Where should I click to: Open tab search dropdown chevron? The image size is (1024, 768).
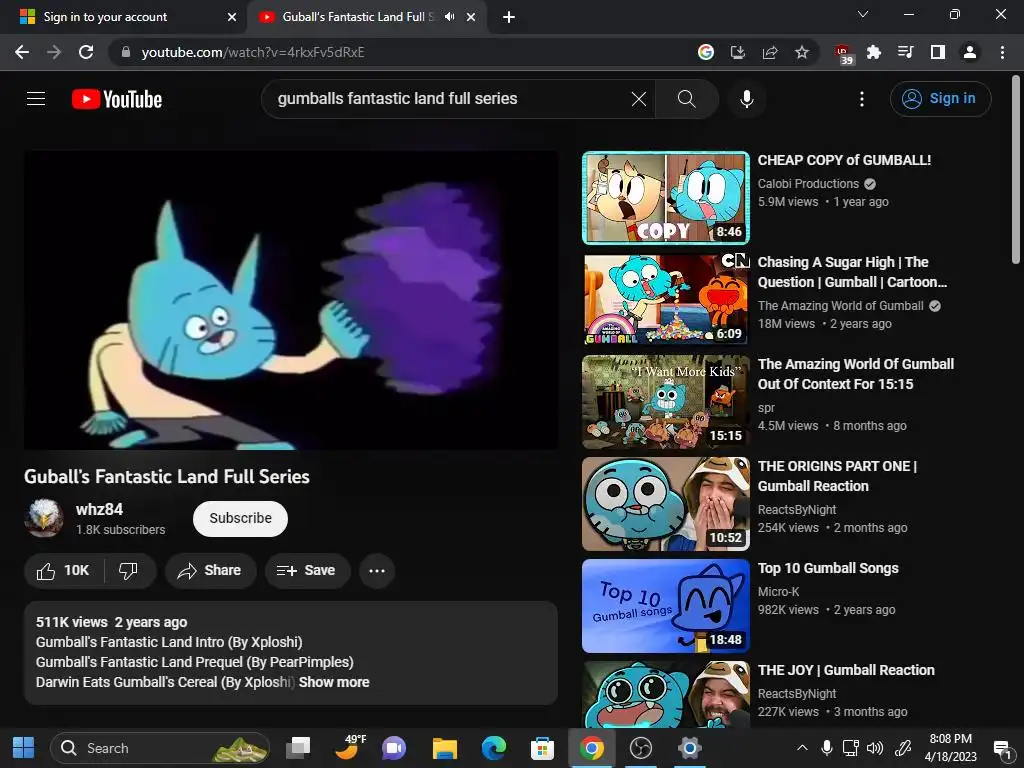click(863, 14)
